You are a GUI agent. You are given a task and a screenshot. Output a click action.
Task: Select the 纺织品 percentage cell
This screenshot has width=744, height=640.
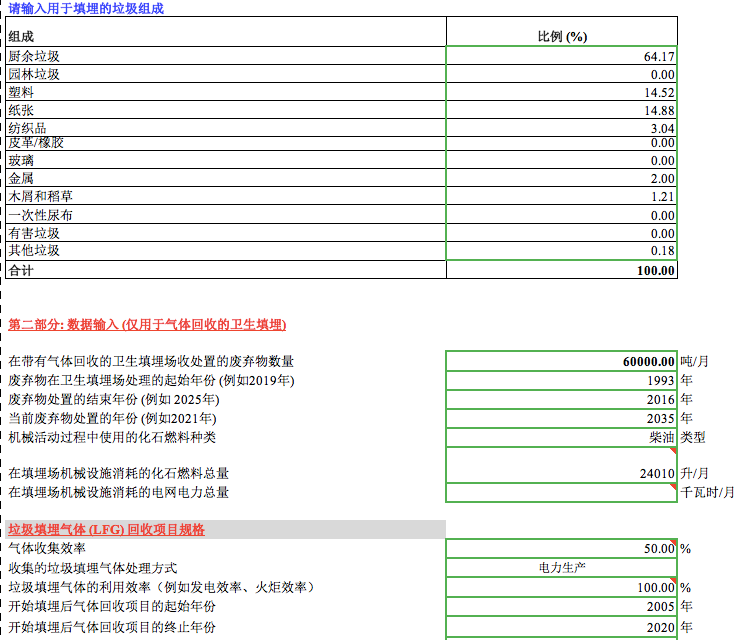tap(561, 128)
